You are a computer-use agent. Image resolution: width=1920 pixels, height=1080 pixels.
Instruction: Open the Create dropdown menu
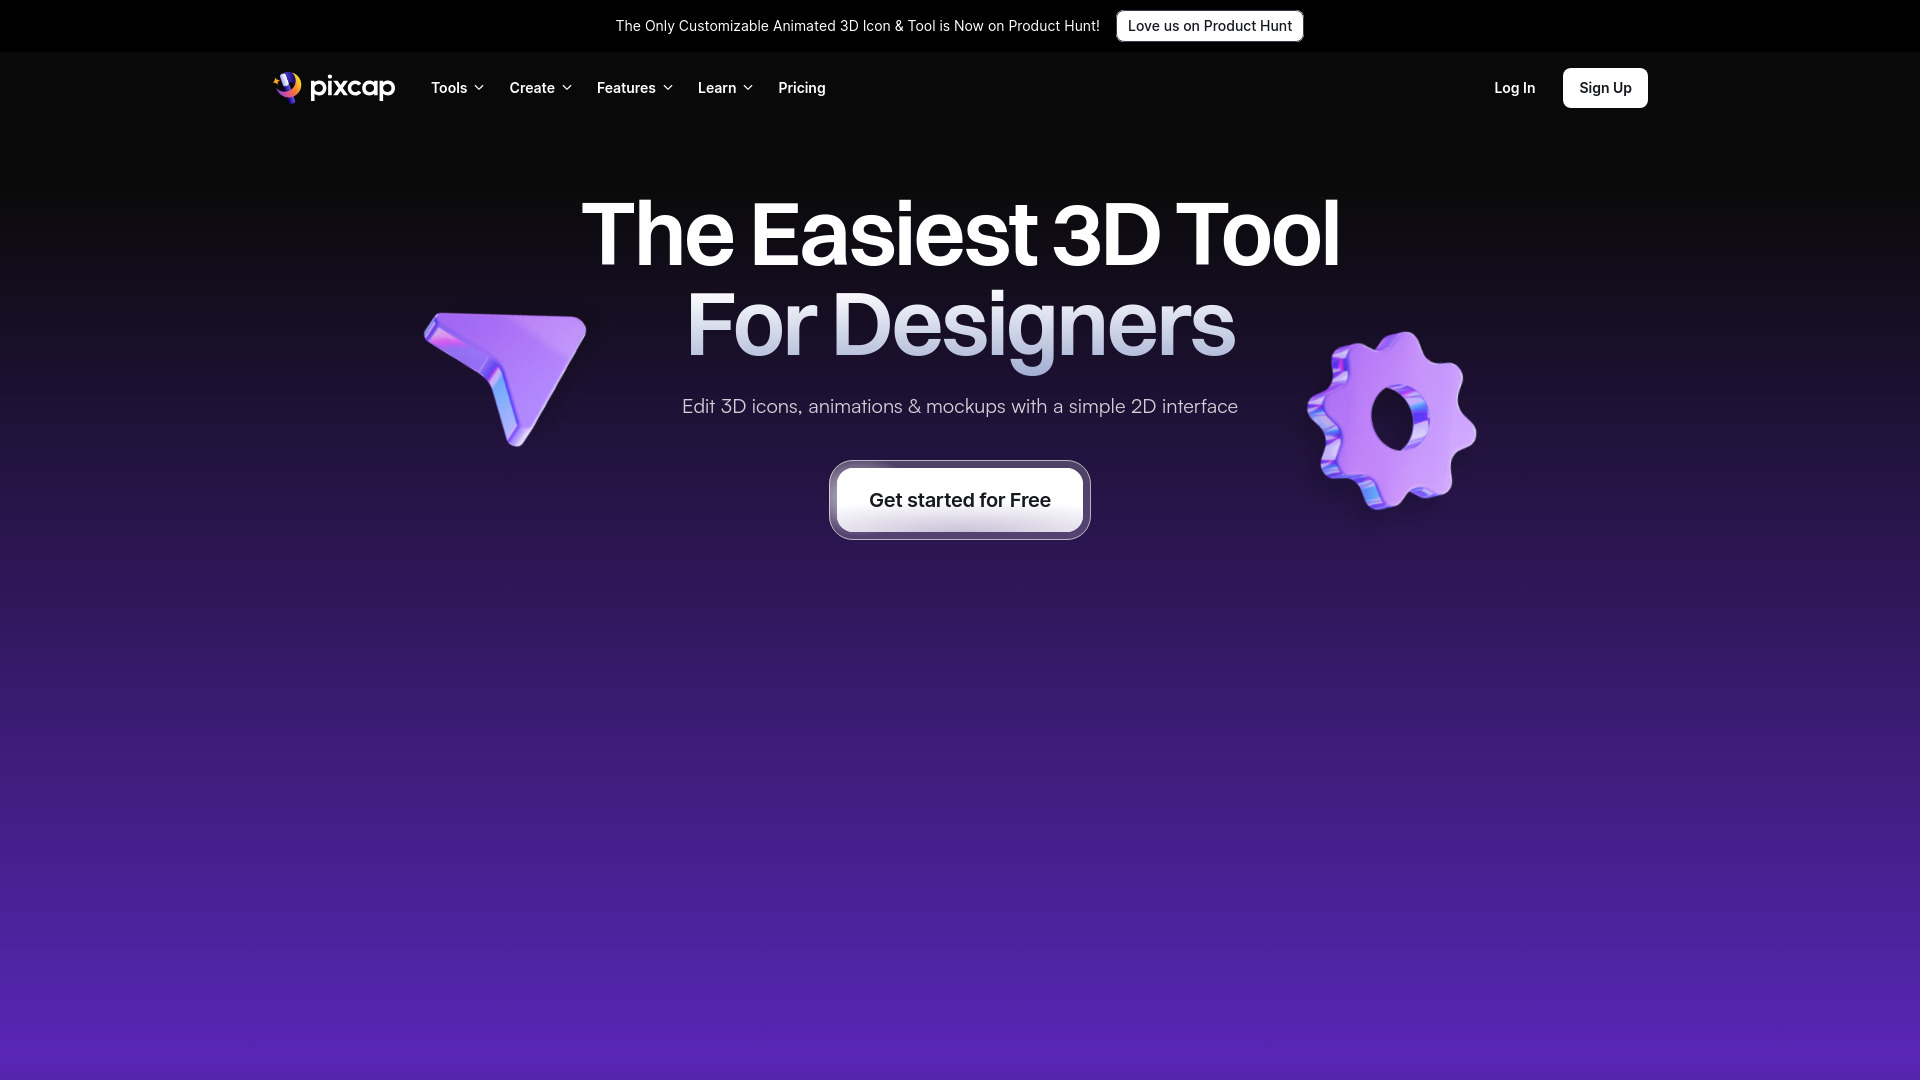coord(541,87)
